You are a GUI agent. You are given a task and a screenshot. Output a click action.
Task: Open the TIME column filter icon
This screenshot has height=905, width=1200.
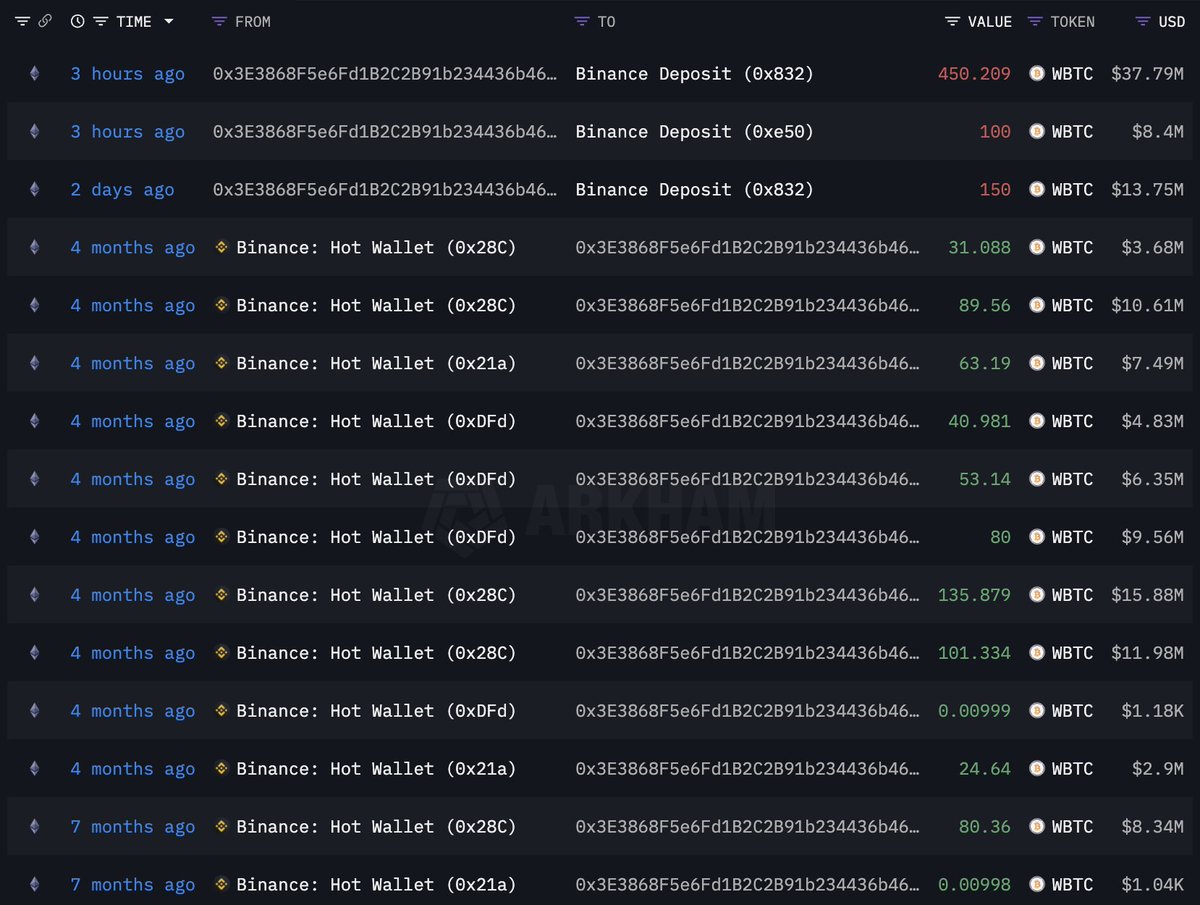100,22
